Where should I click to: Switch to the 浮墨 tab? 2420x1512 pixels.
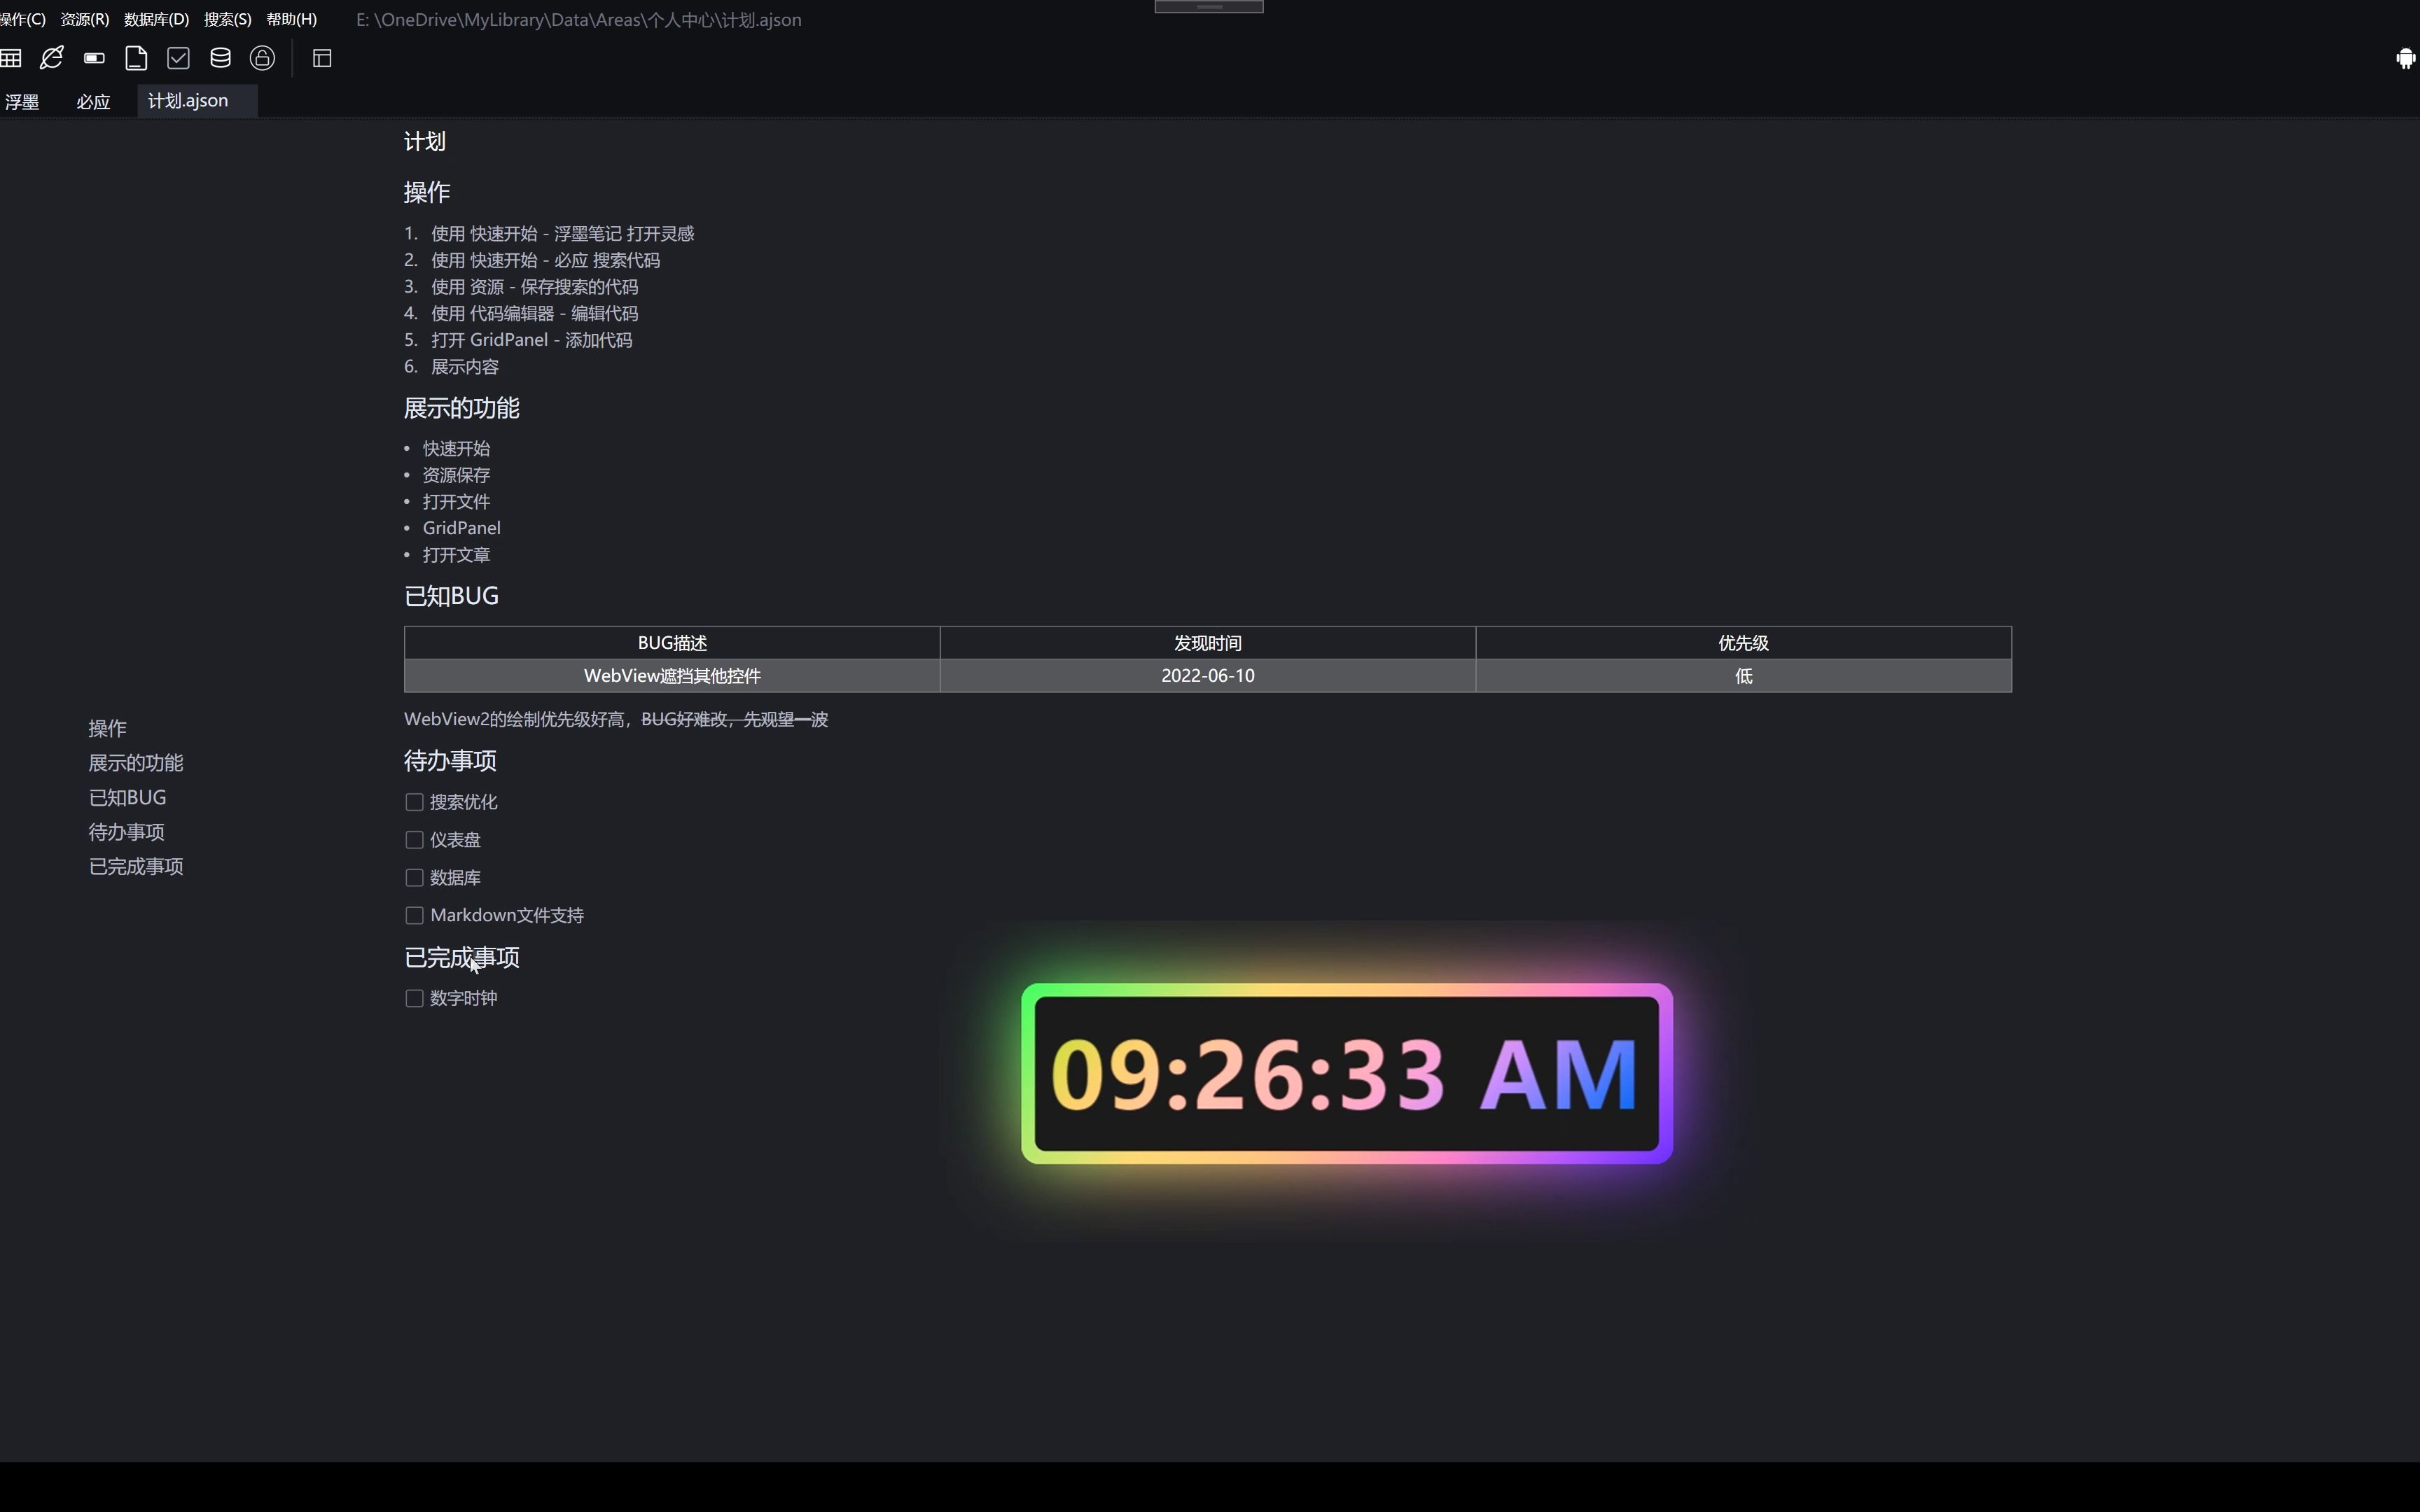point(22,101)
